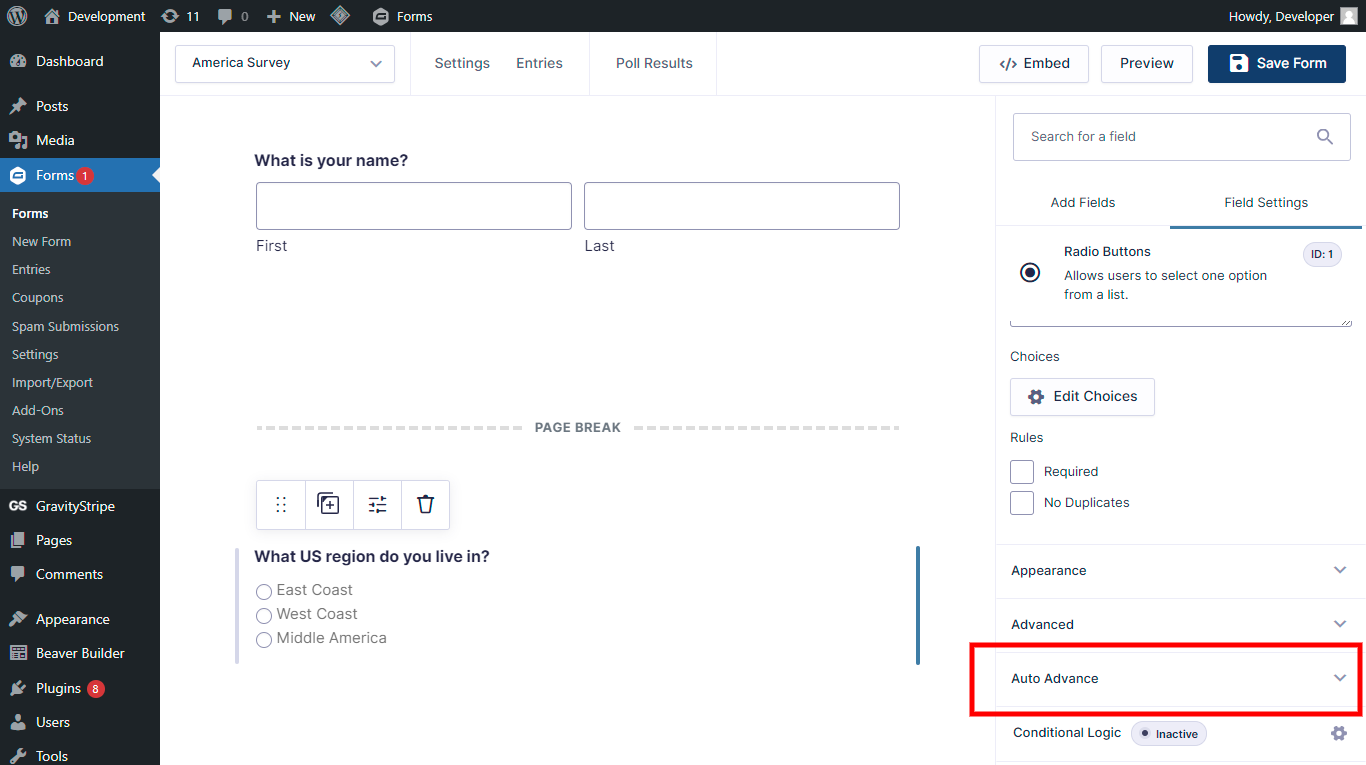Viewport: 1366px width, 765px height.
Task: Open the updates icon showing 11
Action: tap(170, 16)
